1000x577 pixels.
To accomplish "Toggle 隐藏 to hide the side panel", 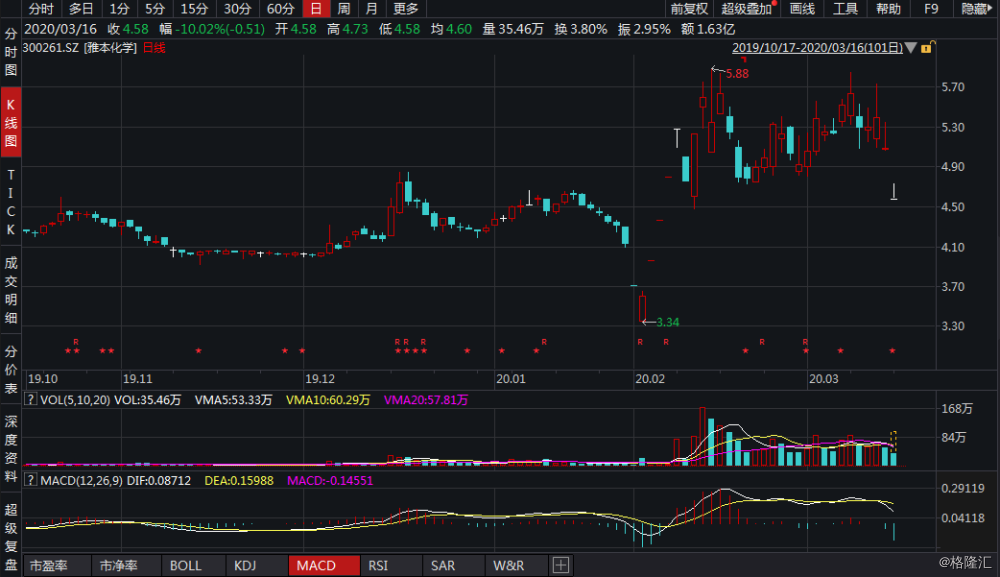I will click(976, 9).
